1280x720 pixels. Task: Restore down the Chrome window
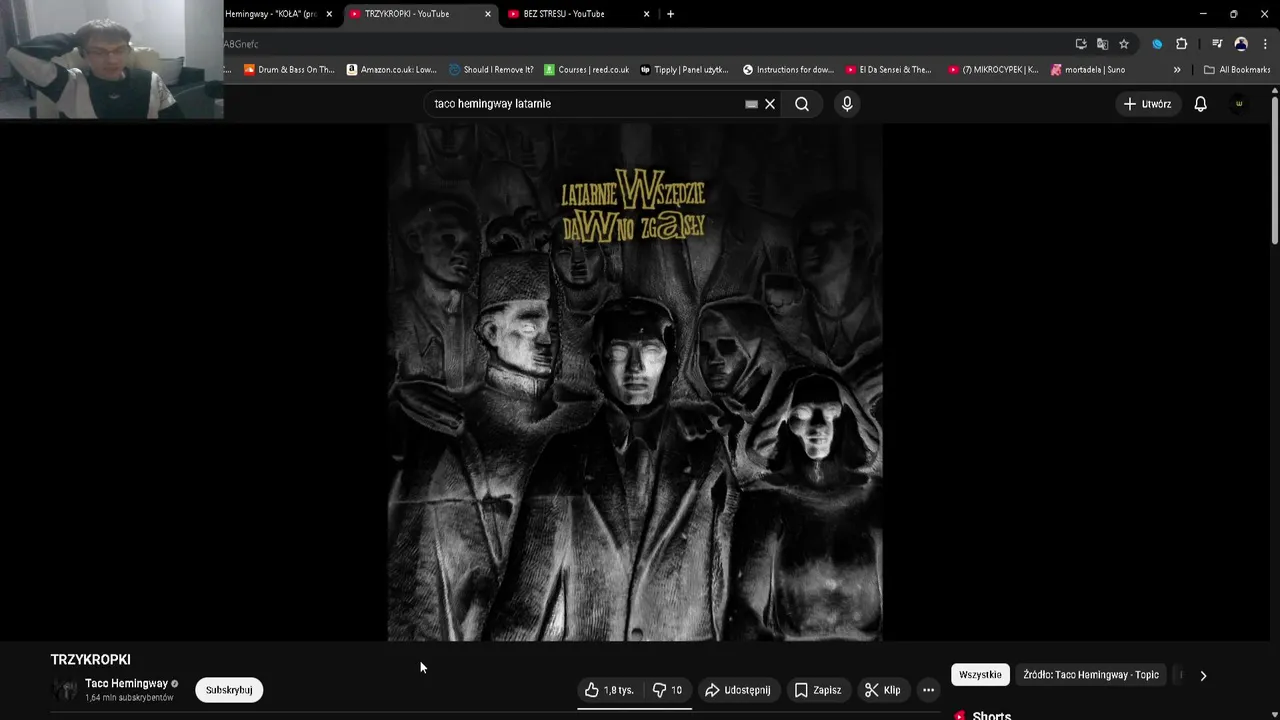coord(1233,14)
